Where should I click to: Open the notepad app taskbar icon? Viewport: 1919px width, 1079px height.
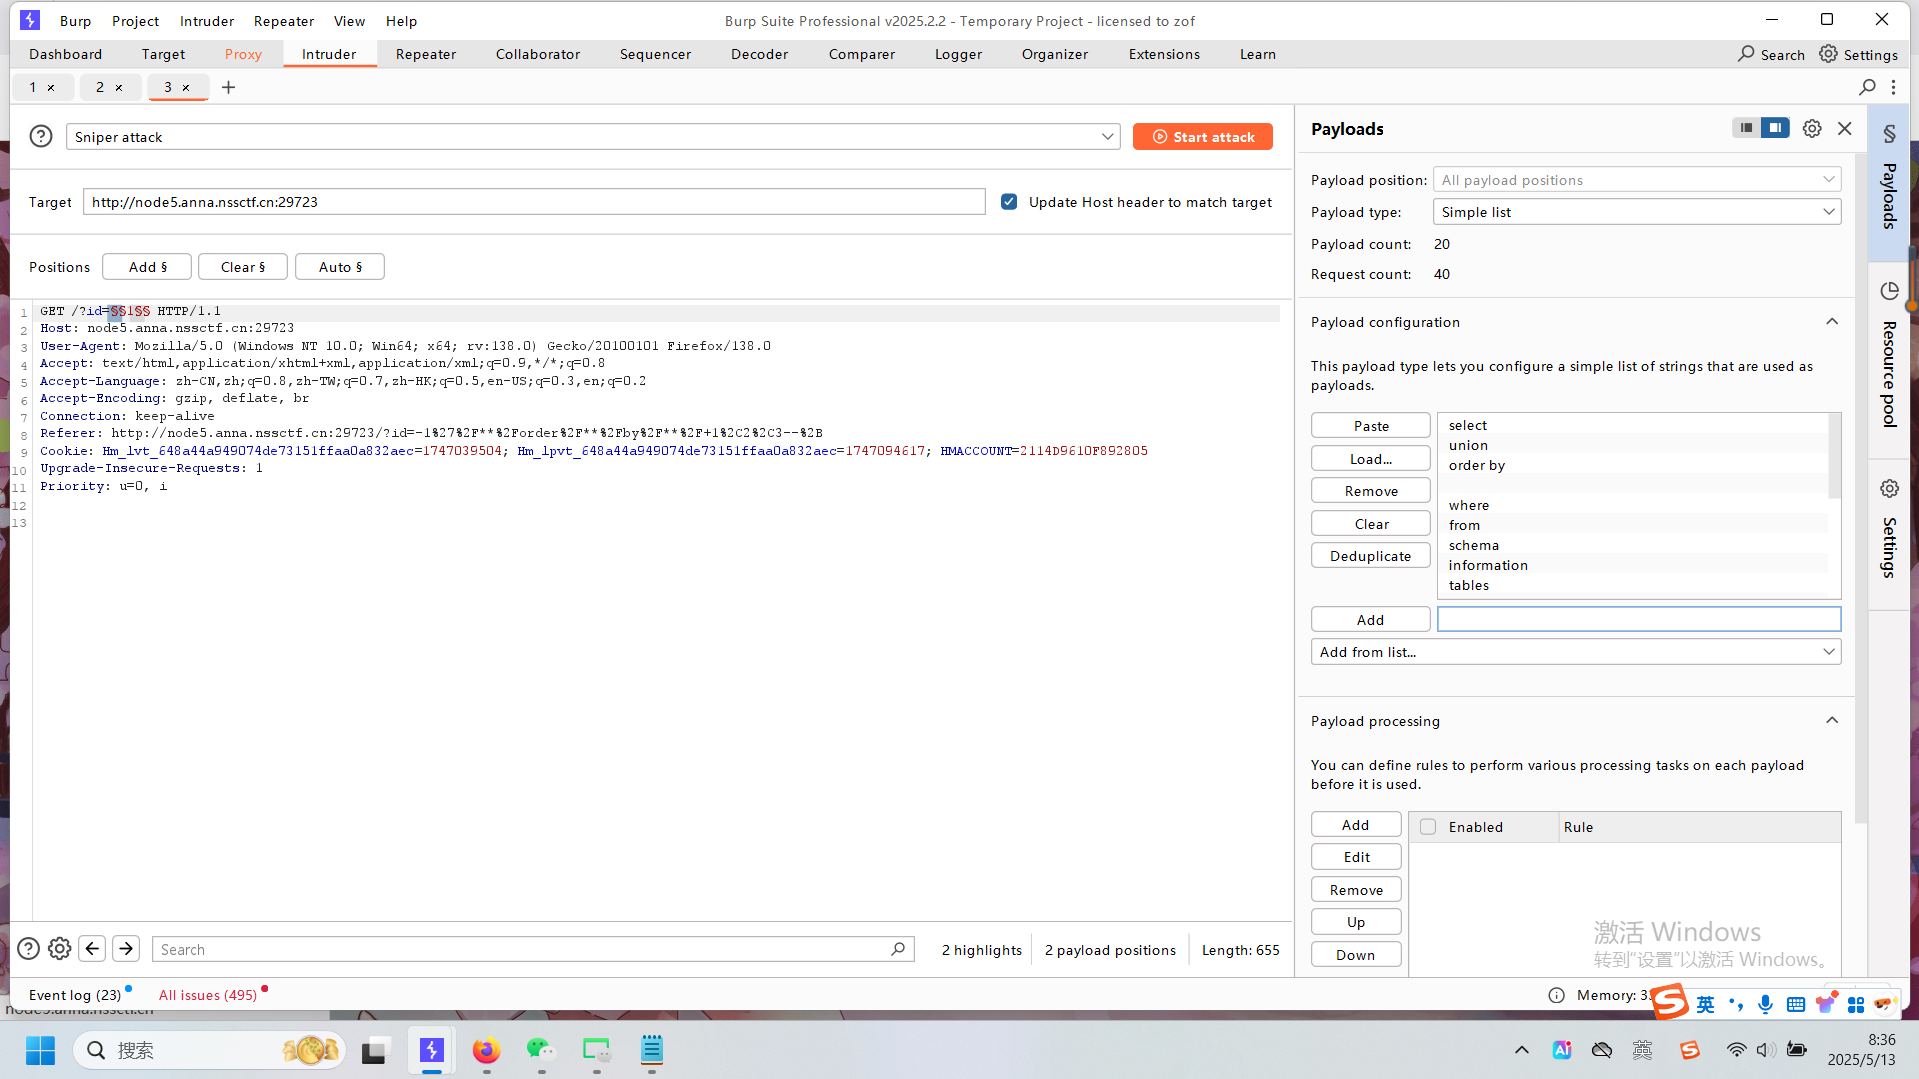tap(652, 1050)
